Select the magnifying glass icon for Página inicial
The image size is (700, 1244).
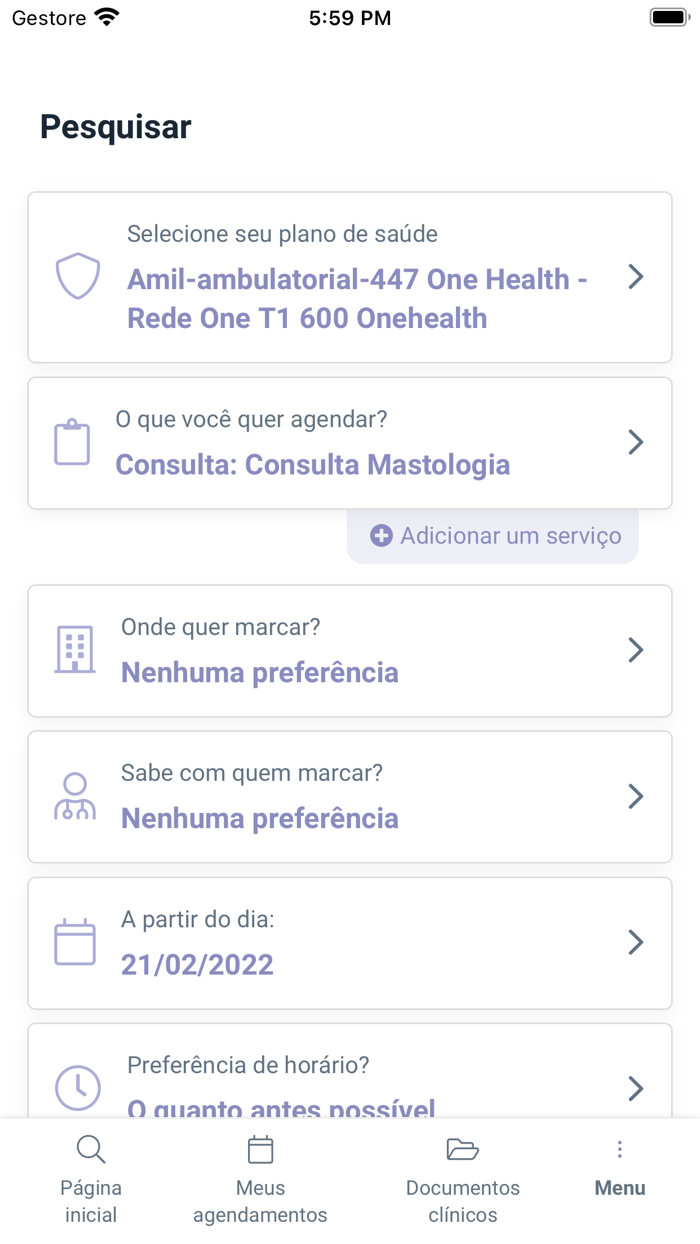[x=91, y=1149]
